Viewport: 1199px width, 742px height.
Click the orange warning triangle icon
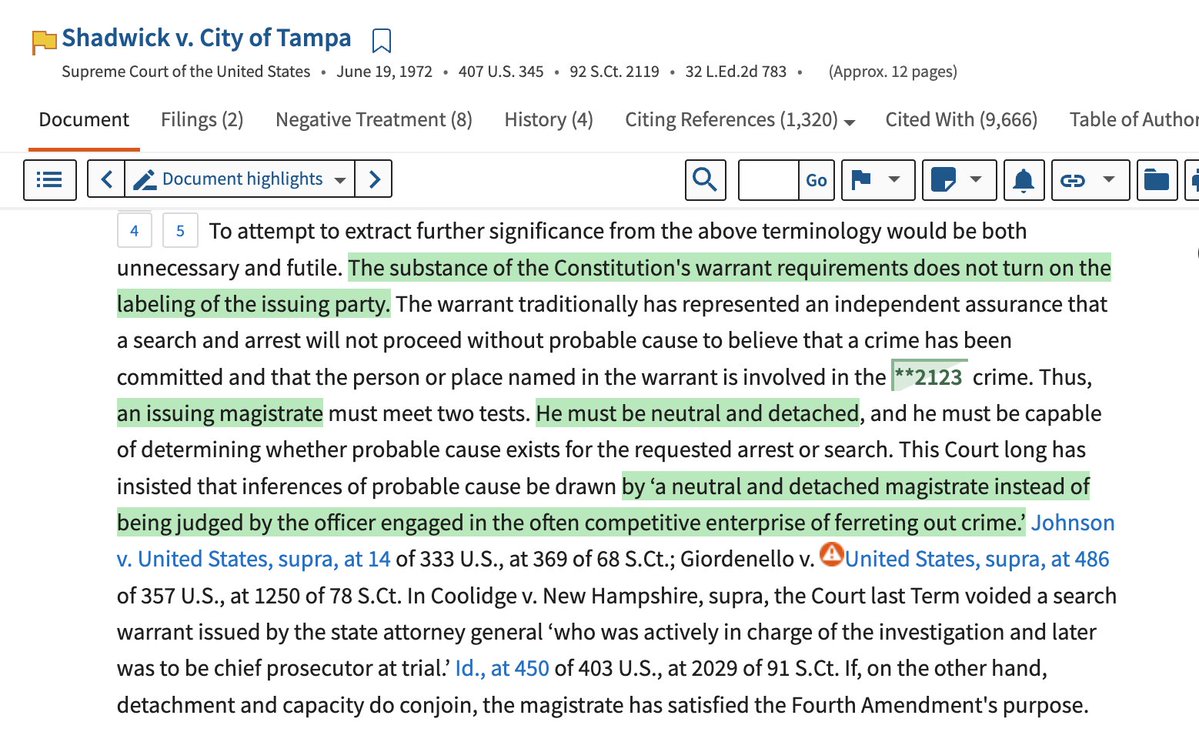coord(831,554)
